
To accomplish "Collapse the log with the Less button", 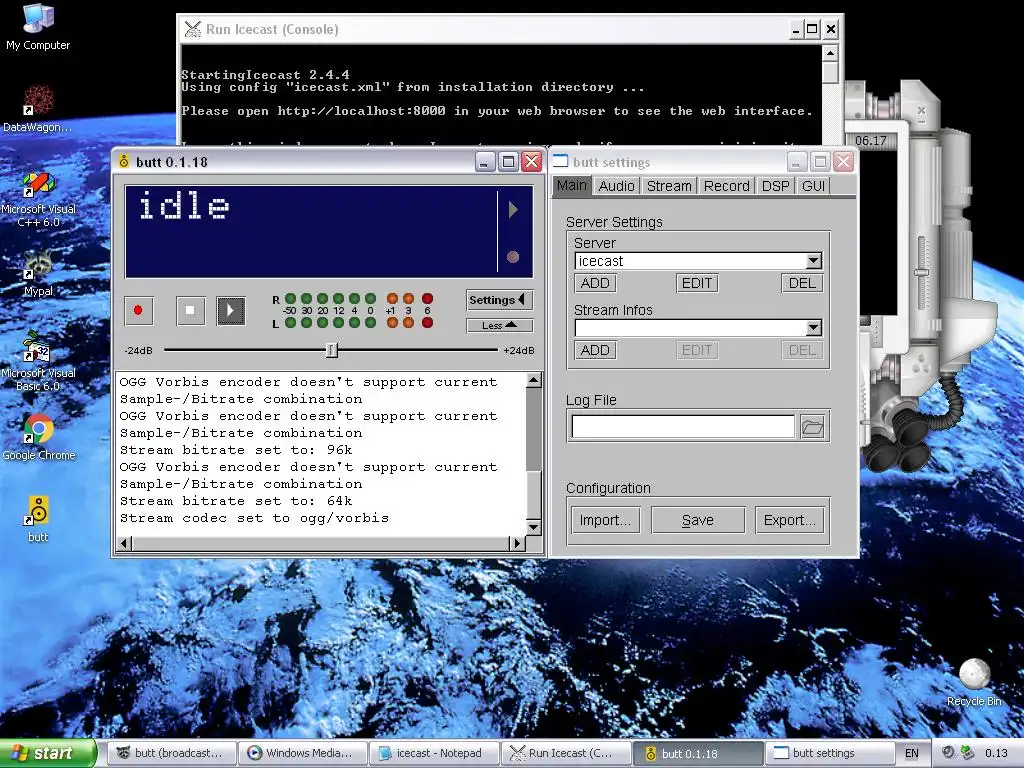I will 500,325.
